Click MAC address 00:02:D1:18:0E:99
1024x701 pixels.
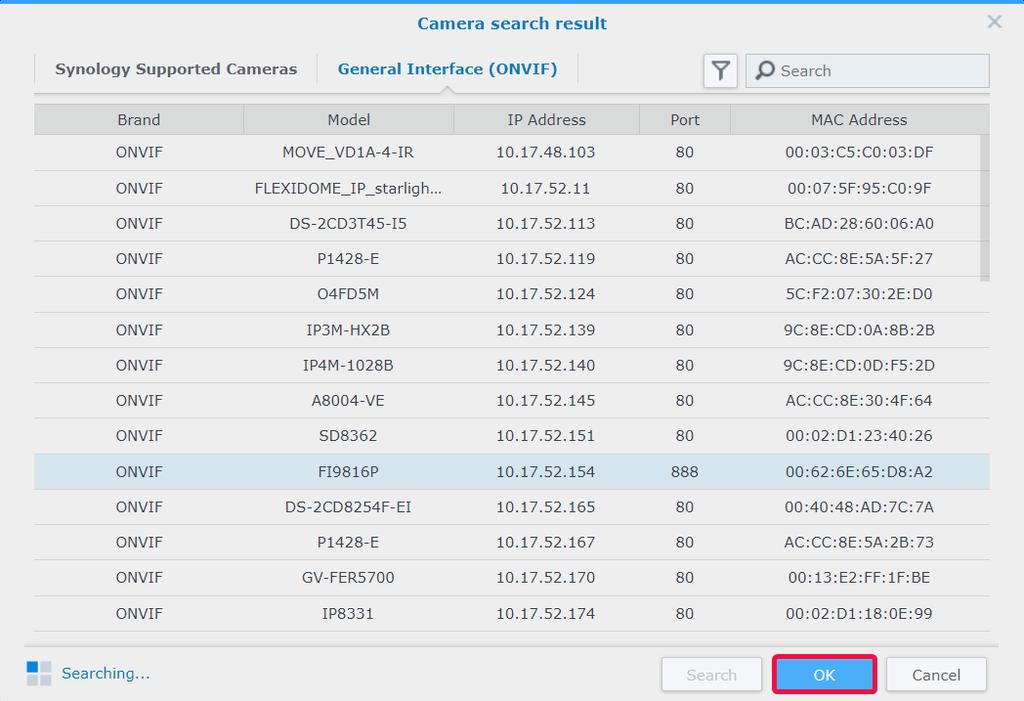pyautogui.click(x=859, y=614)
